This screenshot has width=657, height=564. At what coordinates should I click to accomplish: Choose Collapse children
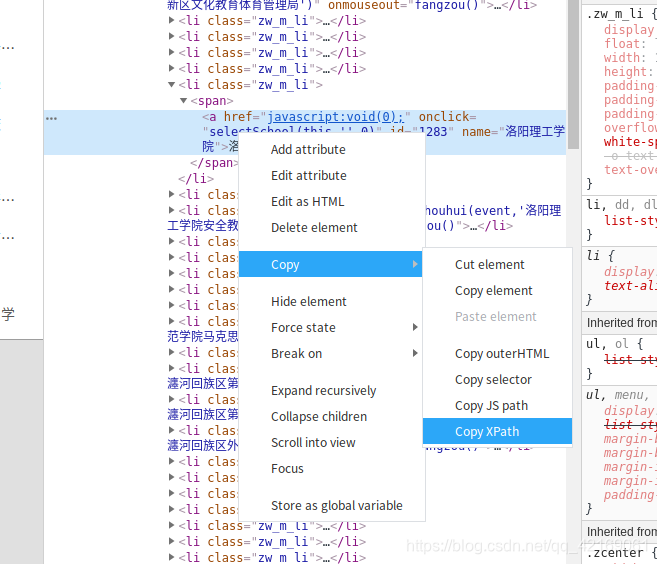pos(318,417)
